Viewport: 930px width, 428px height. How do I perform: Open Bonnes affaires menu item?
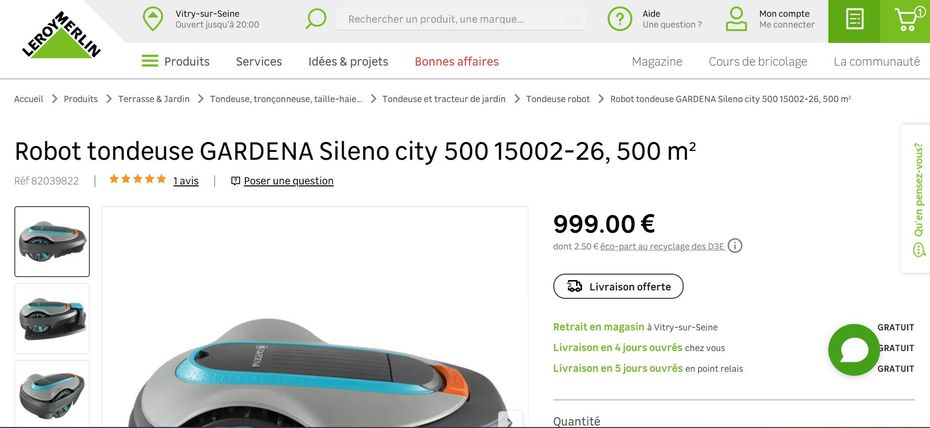pos(457,61)
